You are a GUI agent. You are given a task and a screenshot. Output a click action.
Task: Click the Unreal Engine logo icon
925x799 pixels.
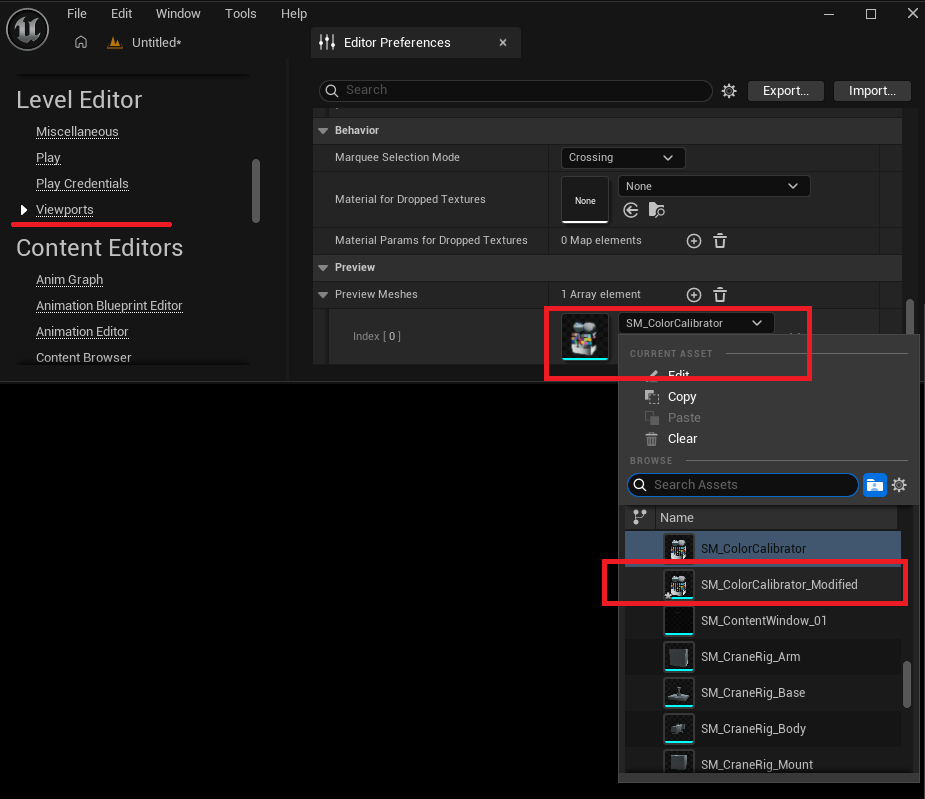(27, 29)
